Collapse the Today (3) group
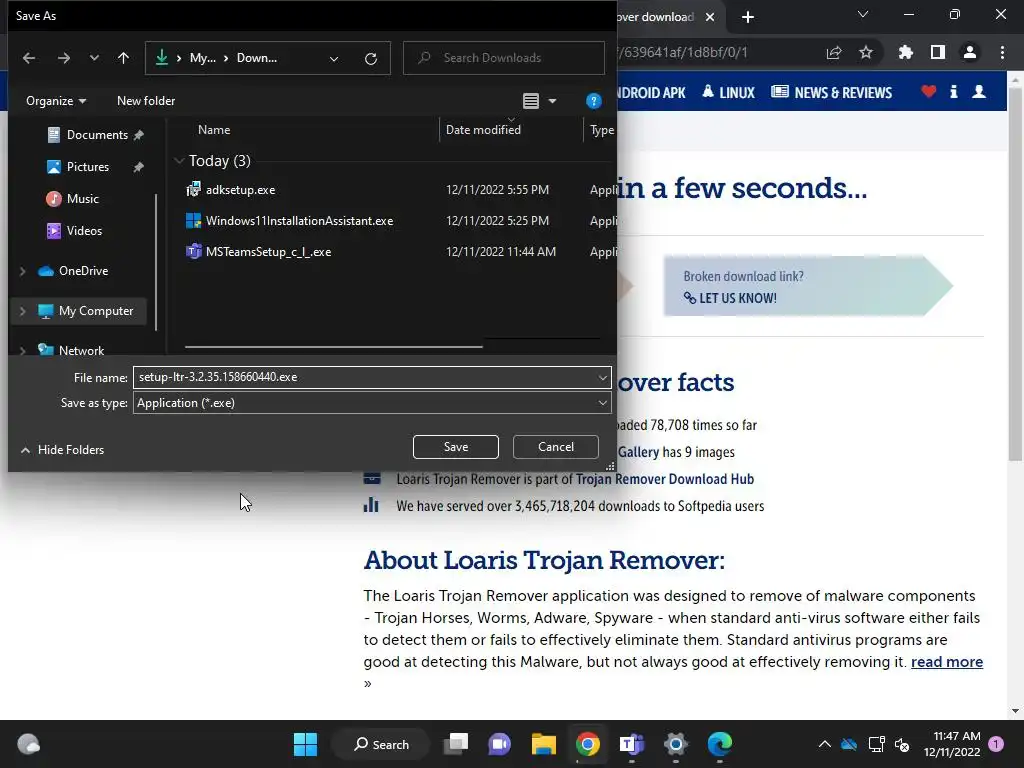Image resolution: width=1024 pixels, height=768 pixels. pyautogui.click(x=179, y=161)
